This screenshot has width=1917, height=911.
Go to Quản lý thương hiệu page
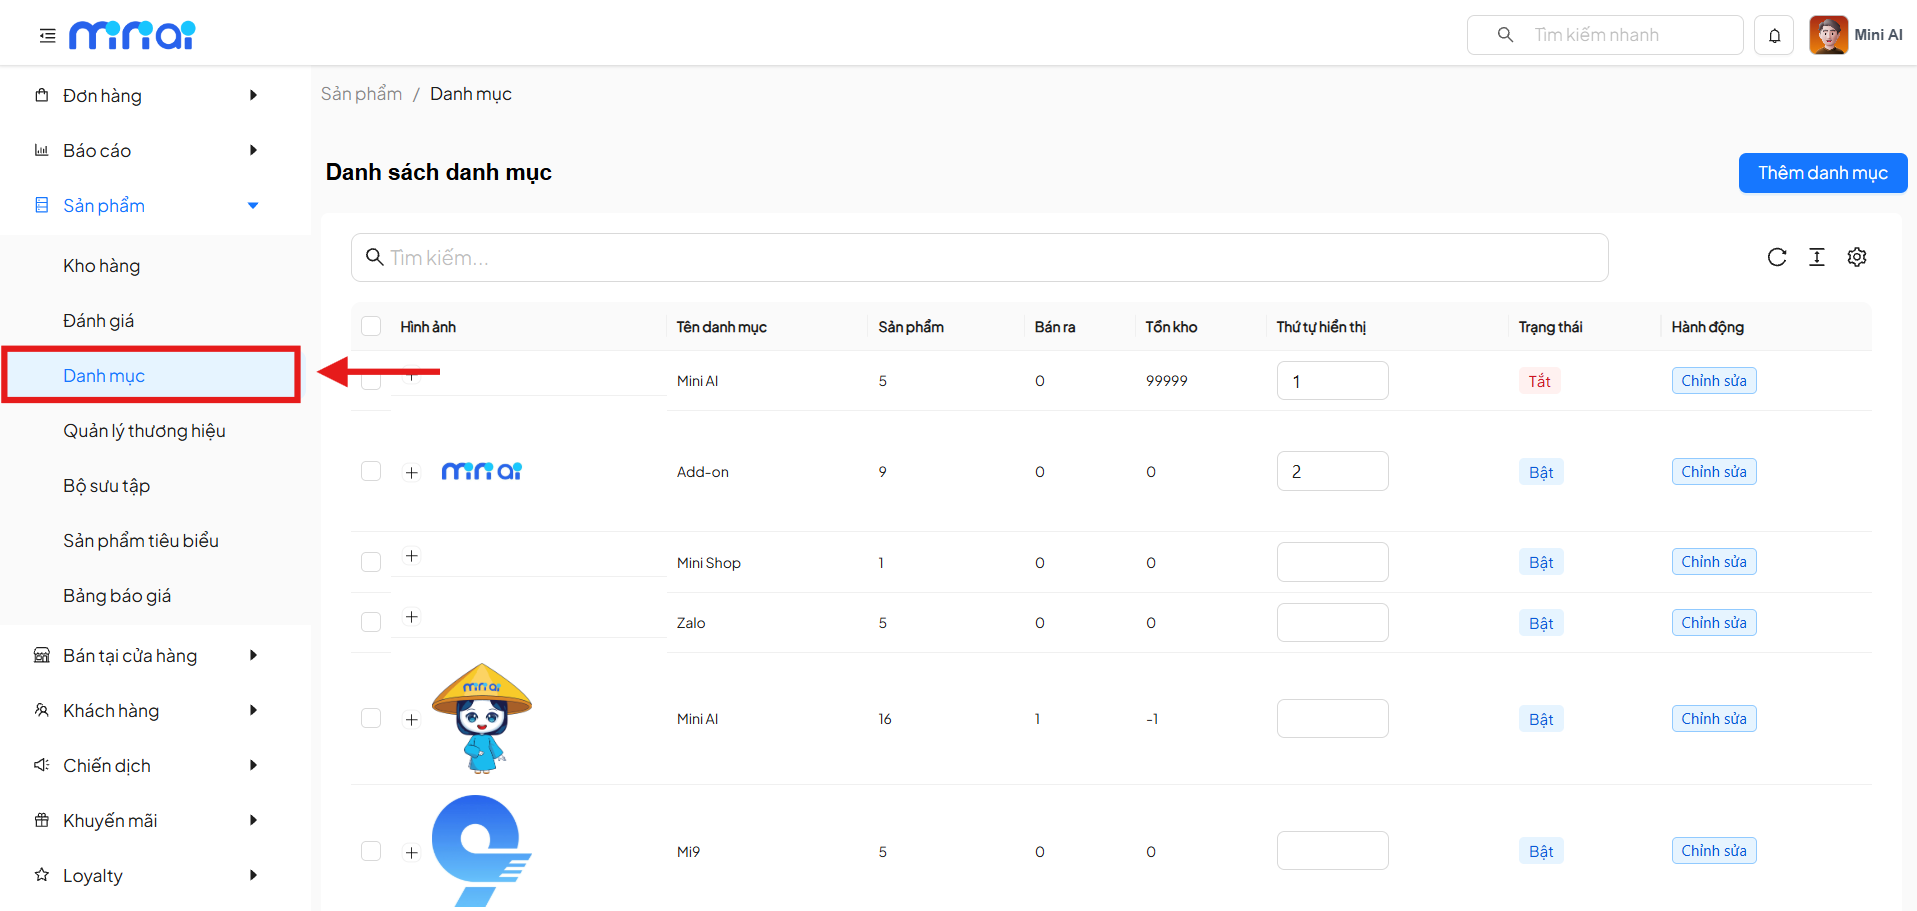144,431
